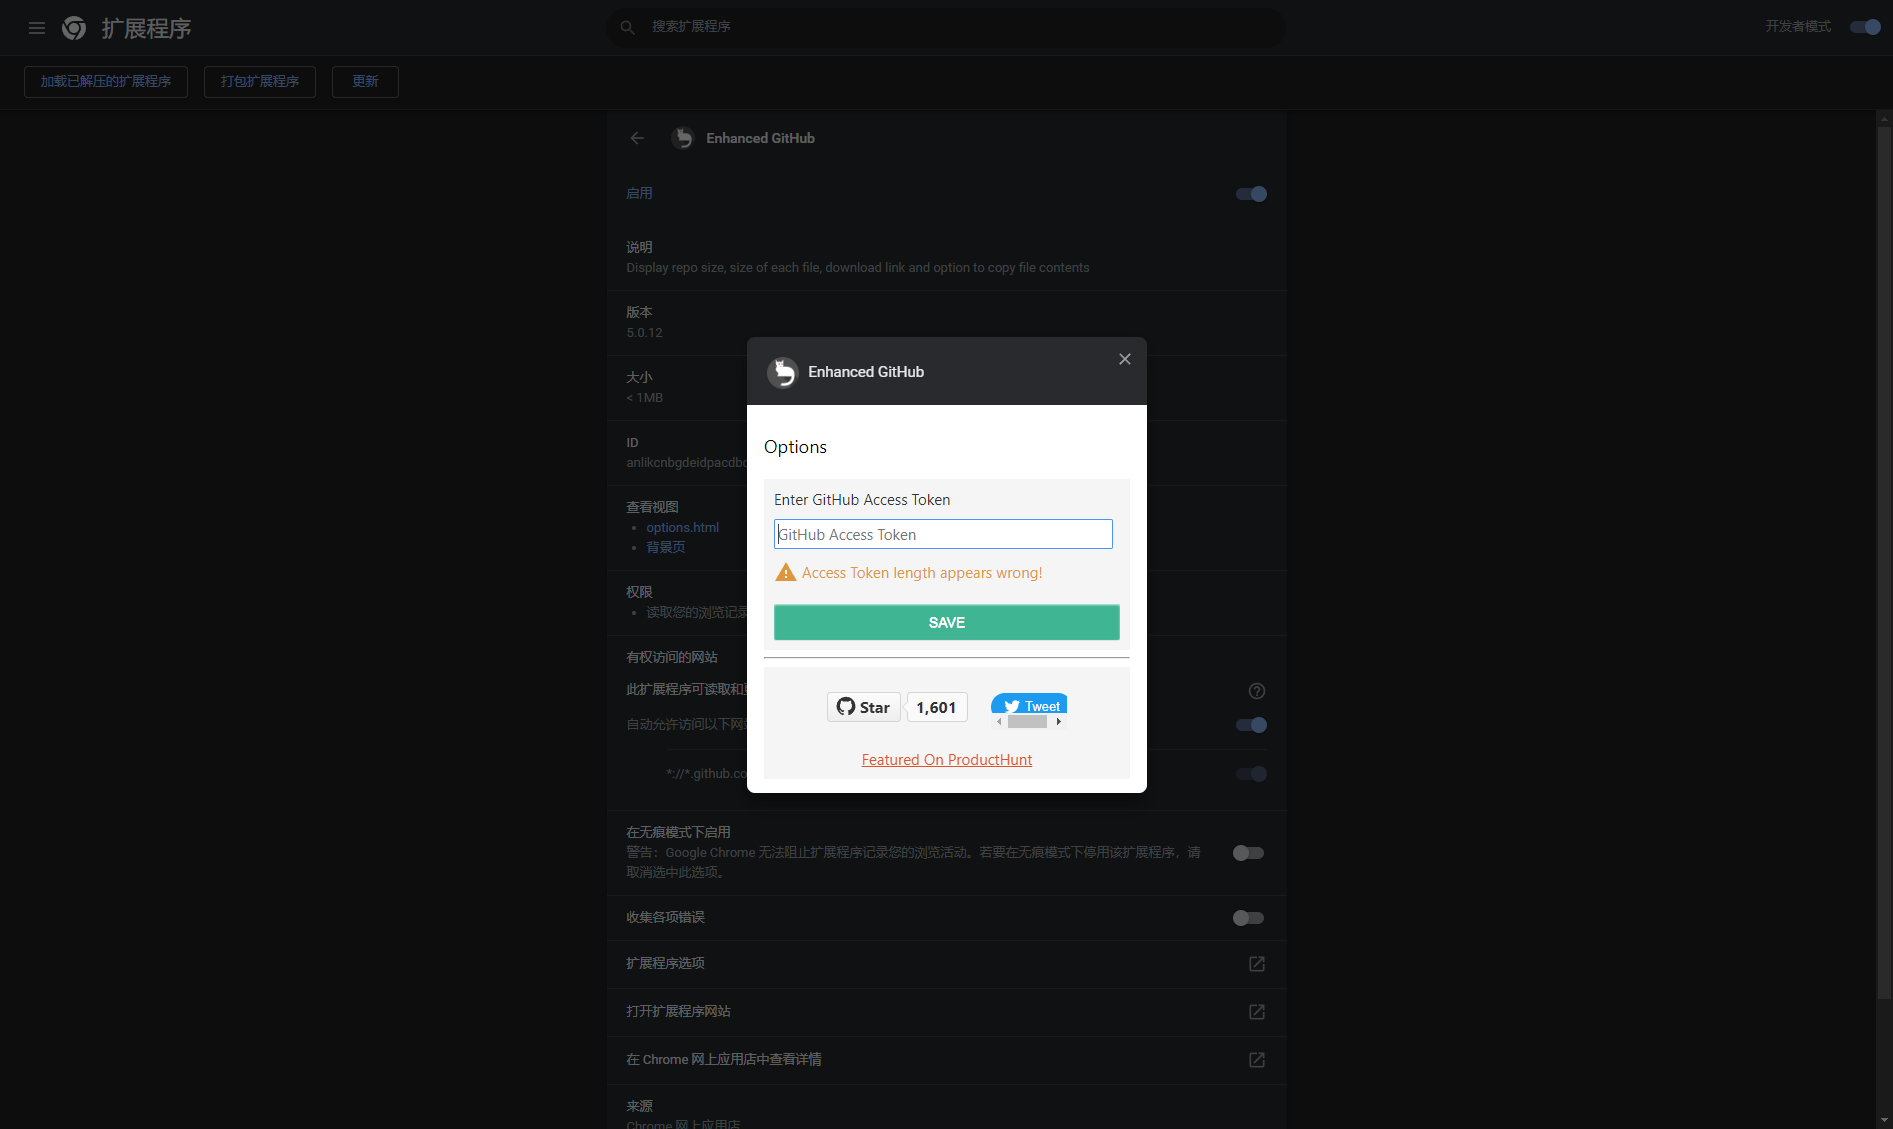The height and width of the screenshot is (1129, 1893).
Task: Click 'Access Token length appears wrong!' message
Action: click(x=922, y=573)
